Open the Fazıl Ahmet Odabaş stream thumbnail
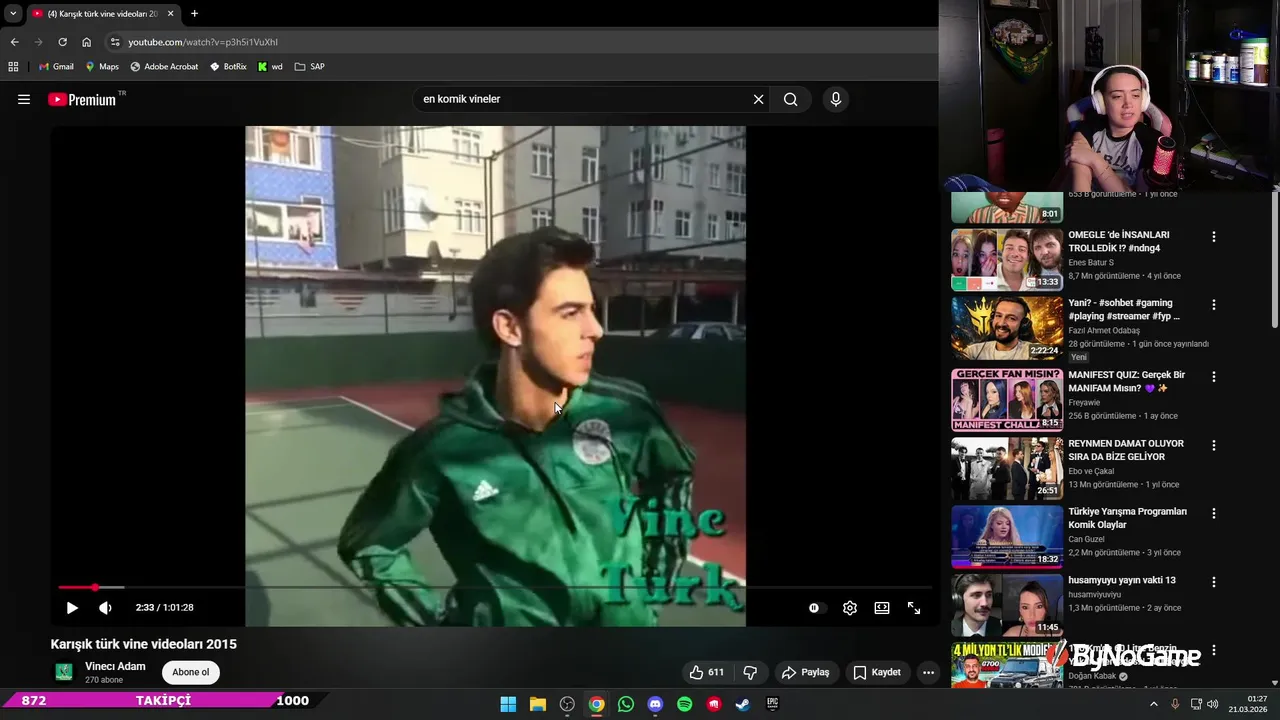 point(1006,328)
